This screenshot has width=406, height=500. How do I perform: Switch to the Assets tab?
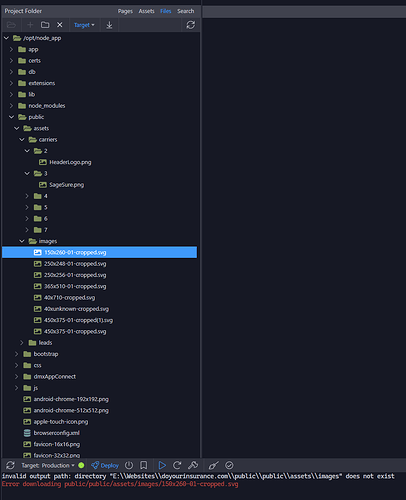[146, 11]
